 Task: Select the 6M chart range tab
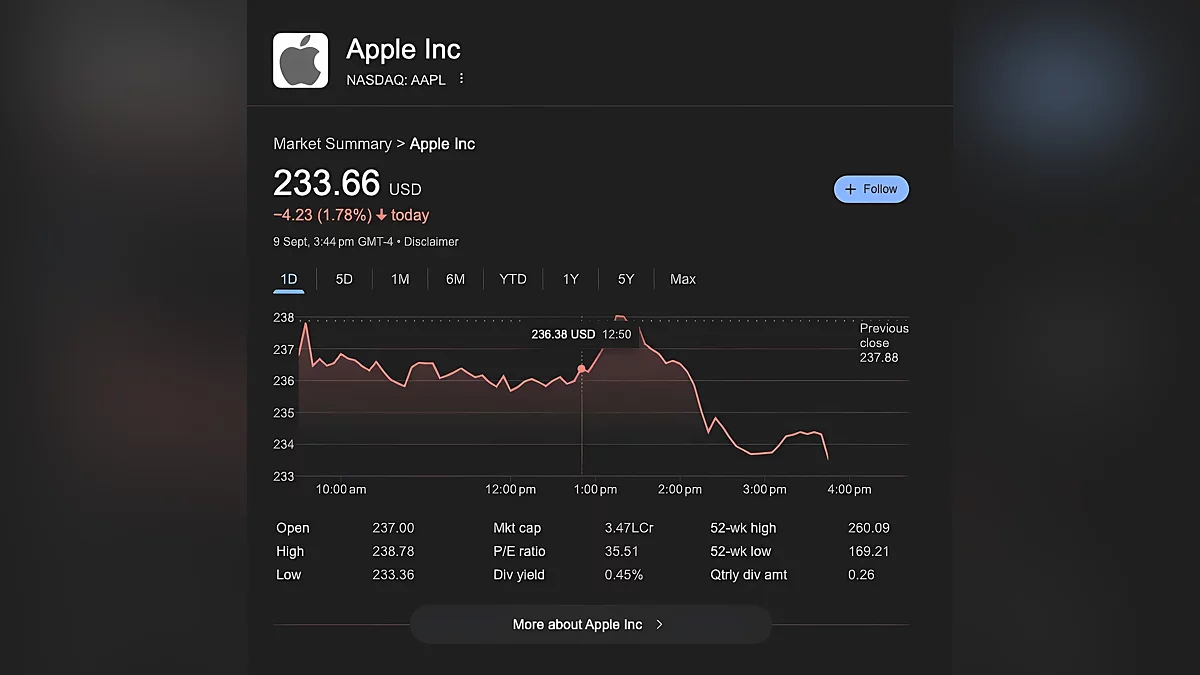point(455,279)
